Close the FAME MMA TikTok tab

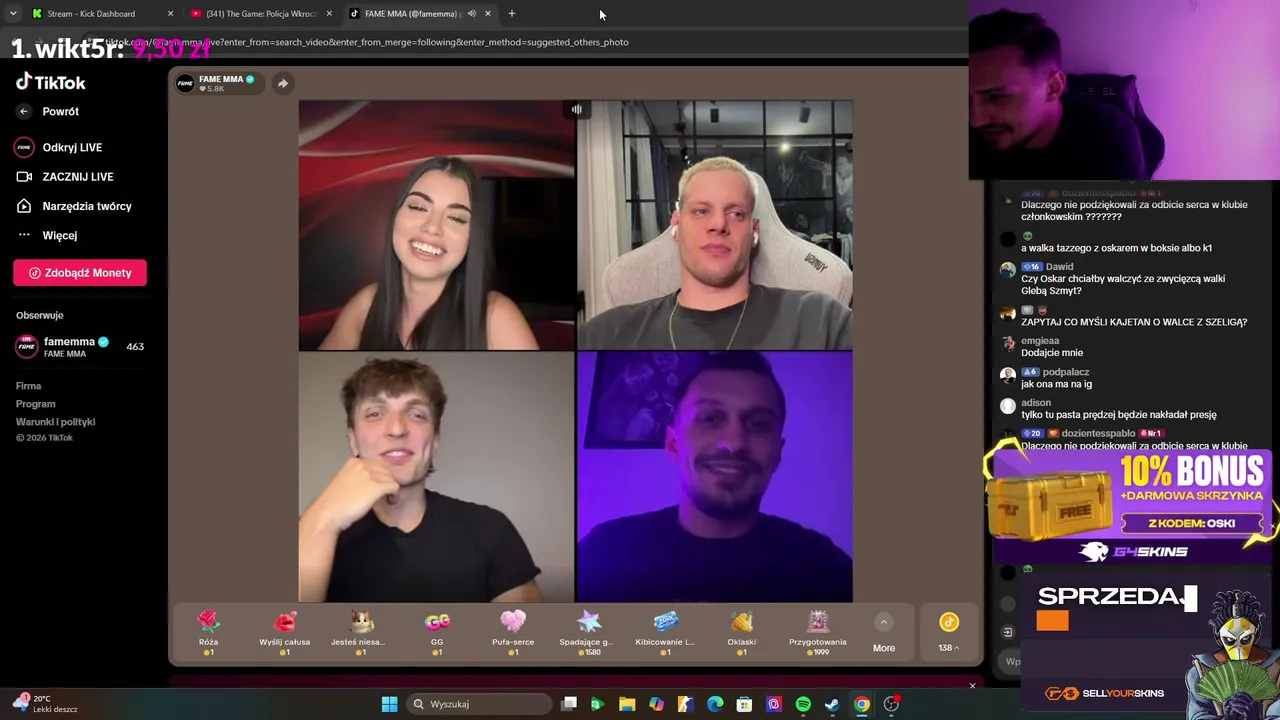tap(488, 14)
